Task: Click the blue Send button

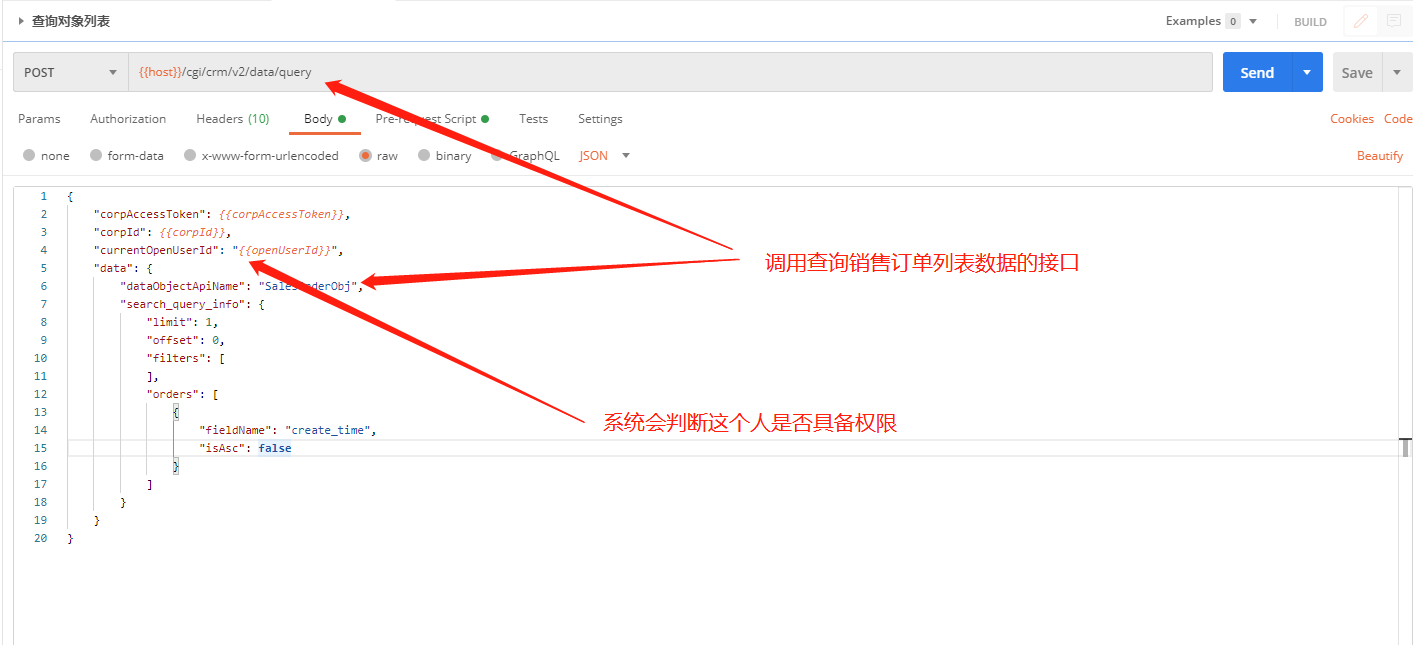Action: tap(1257, 72)
